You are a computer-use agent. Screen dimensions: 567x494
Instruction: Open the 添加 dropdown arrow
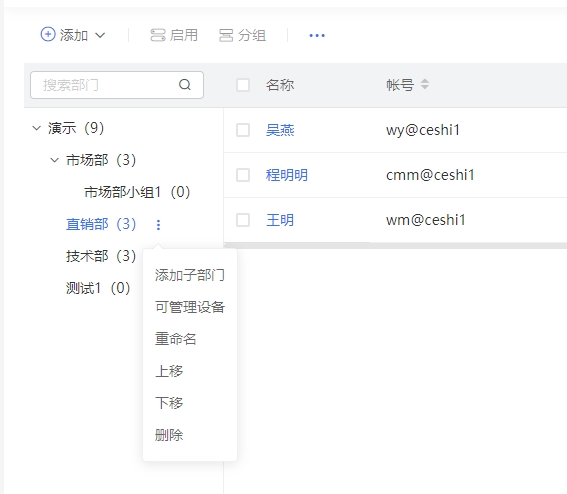click(x=100, y=35)
